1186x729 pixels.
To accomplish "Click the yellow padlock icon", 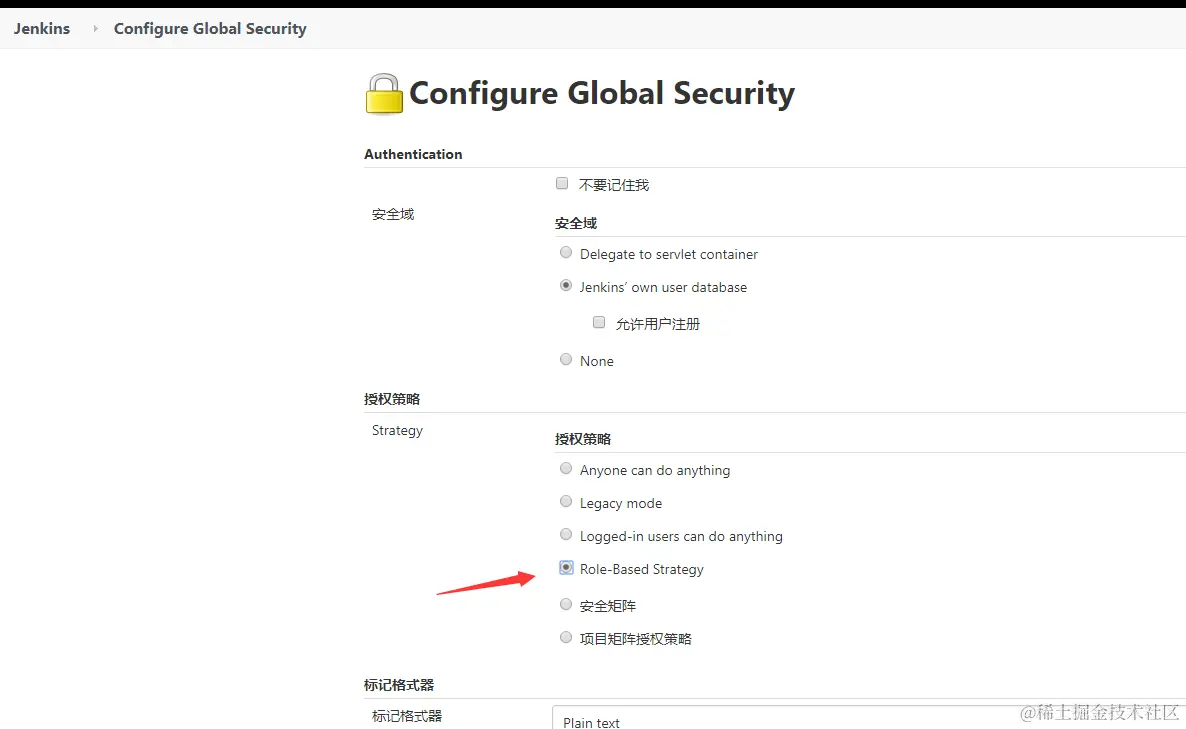I will point(384,94).
